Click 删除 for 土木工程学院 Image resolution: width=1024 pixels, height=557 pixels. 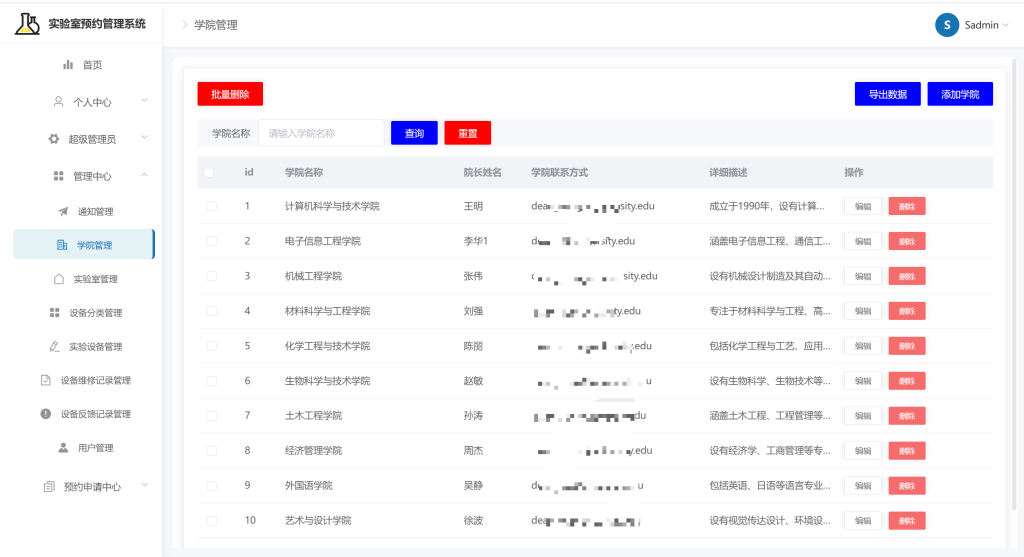pyautogui.click(x=906, y=416)
